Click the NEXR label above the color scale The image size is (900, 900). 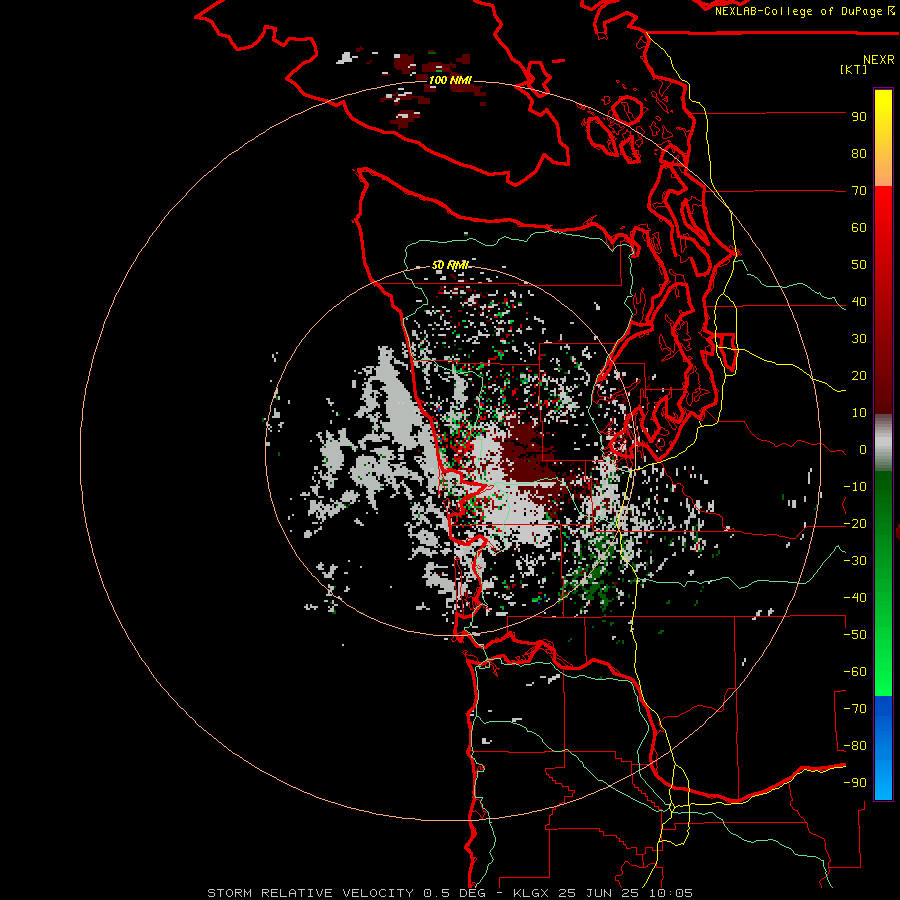(x=878, y=60)
